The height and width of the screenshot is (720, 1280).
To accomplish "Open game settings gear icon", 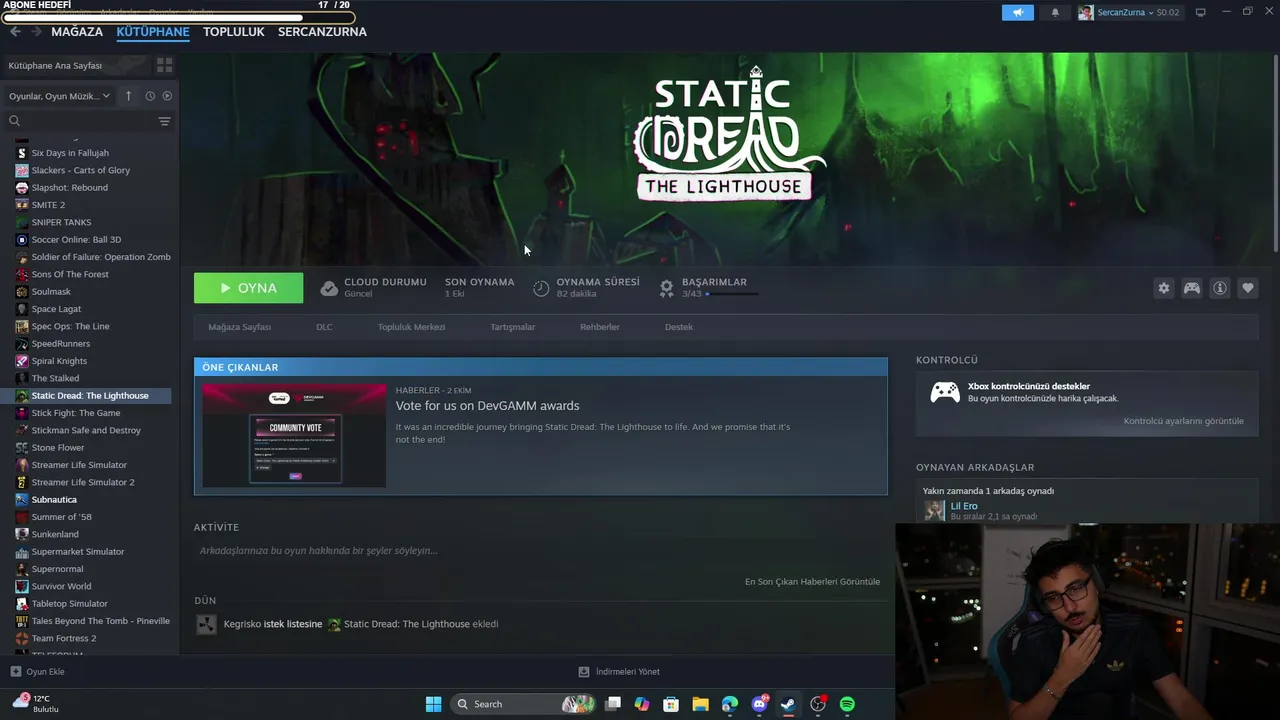I will [1164, 288].
